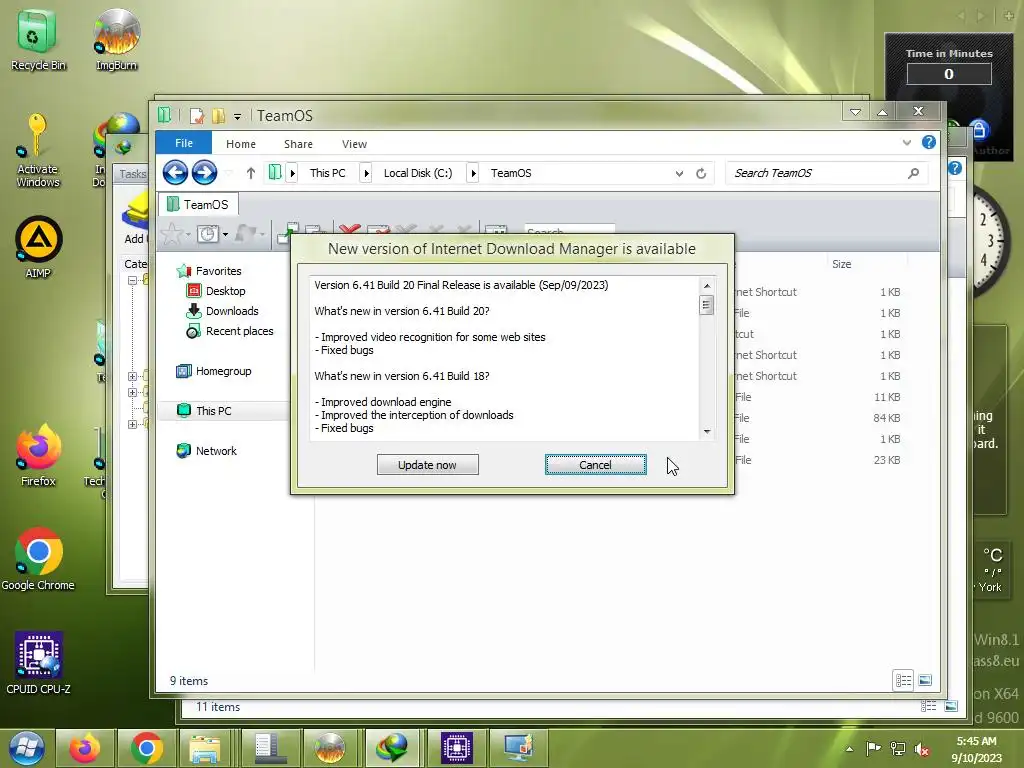1024x768 pixels.
Task: Click the history clock toolbar icon
Action: [x=208, y=234]
